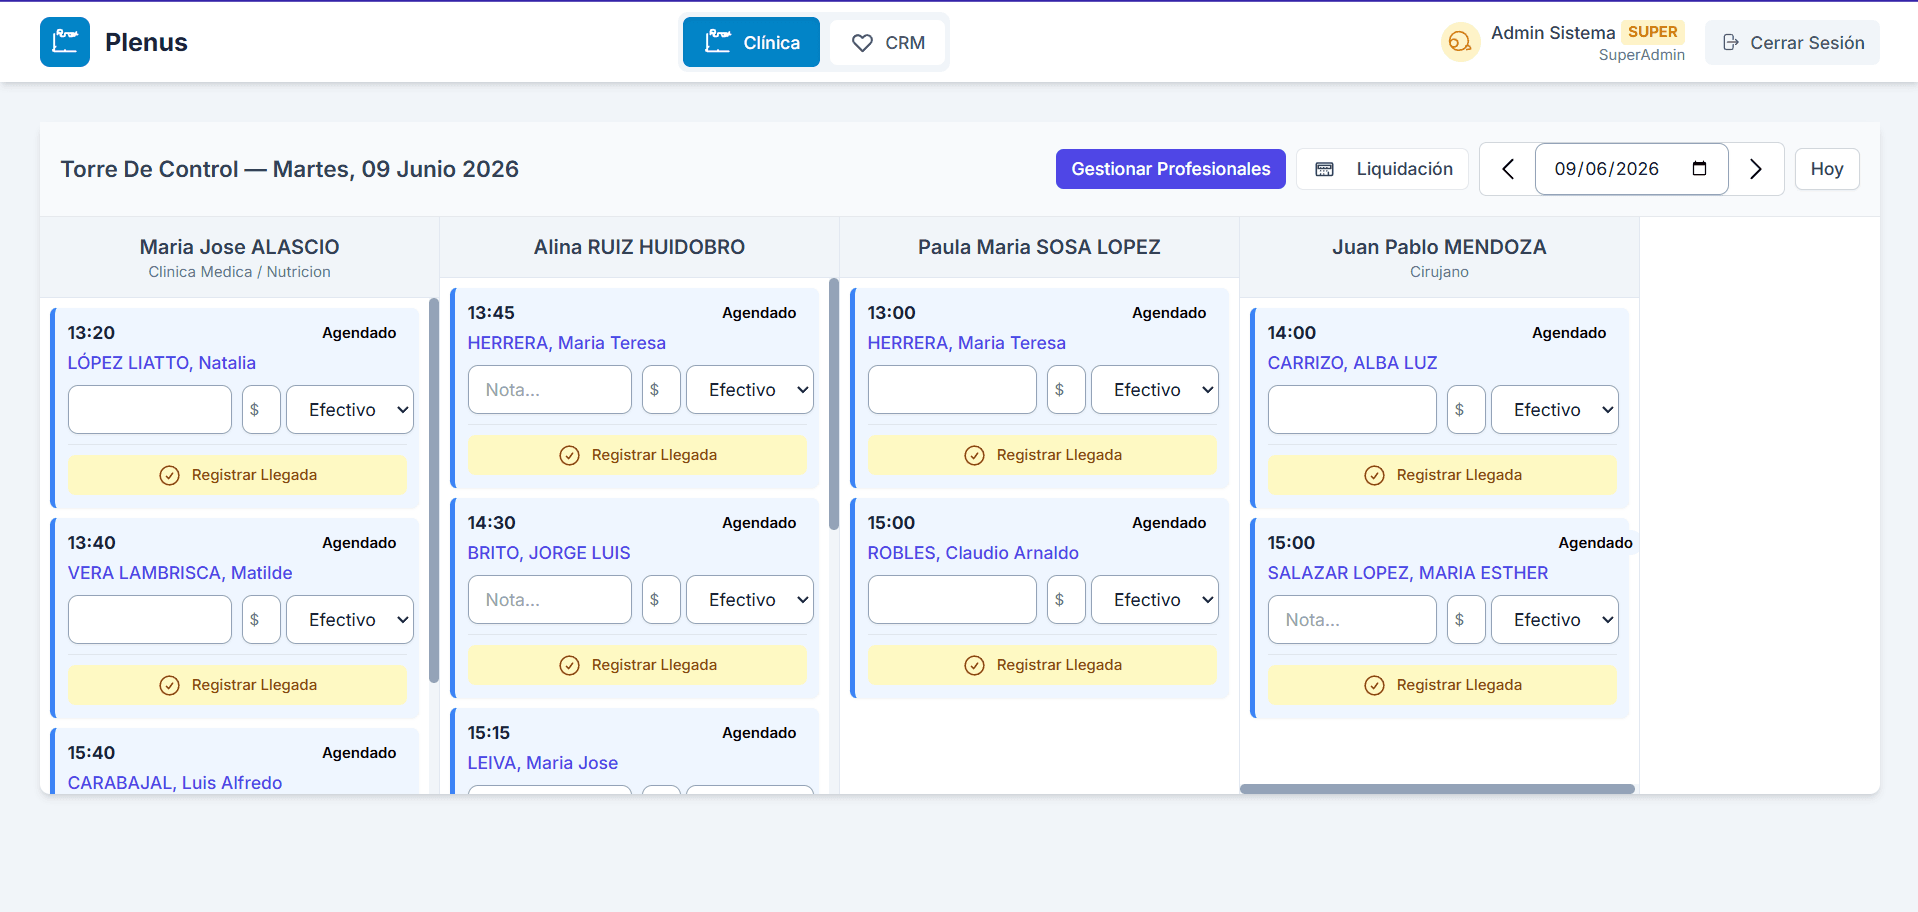This screenshot has width=1918, height=912.
Task: Open payment dropdown for 13:00 HERRERA appointment
Action: point(1155,390)
